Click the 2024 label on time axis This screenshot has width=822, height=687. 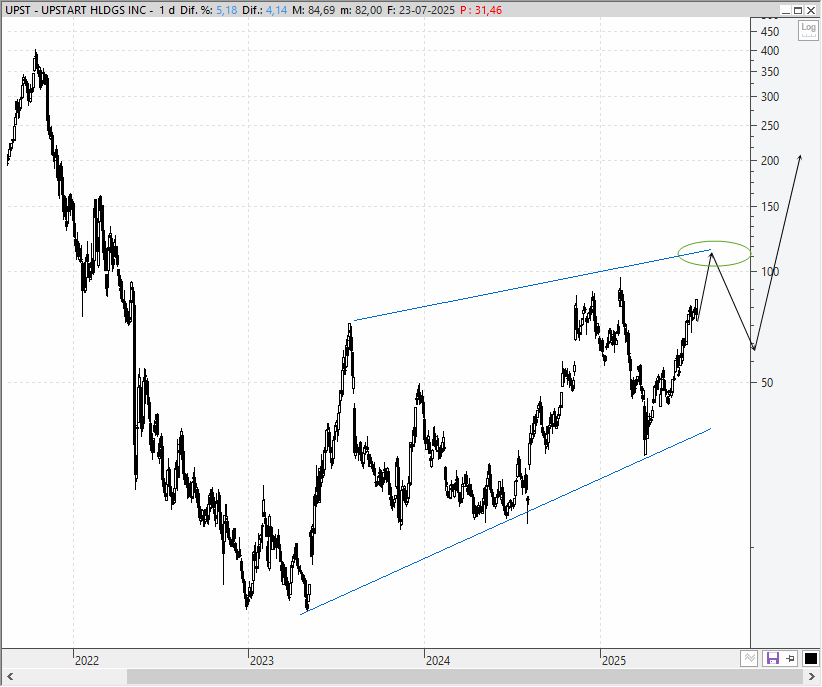click(438, 660)
